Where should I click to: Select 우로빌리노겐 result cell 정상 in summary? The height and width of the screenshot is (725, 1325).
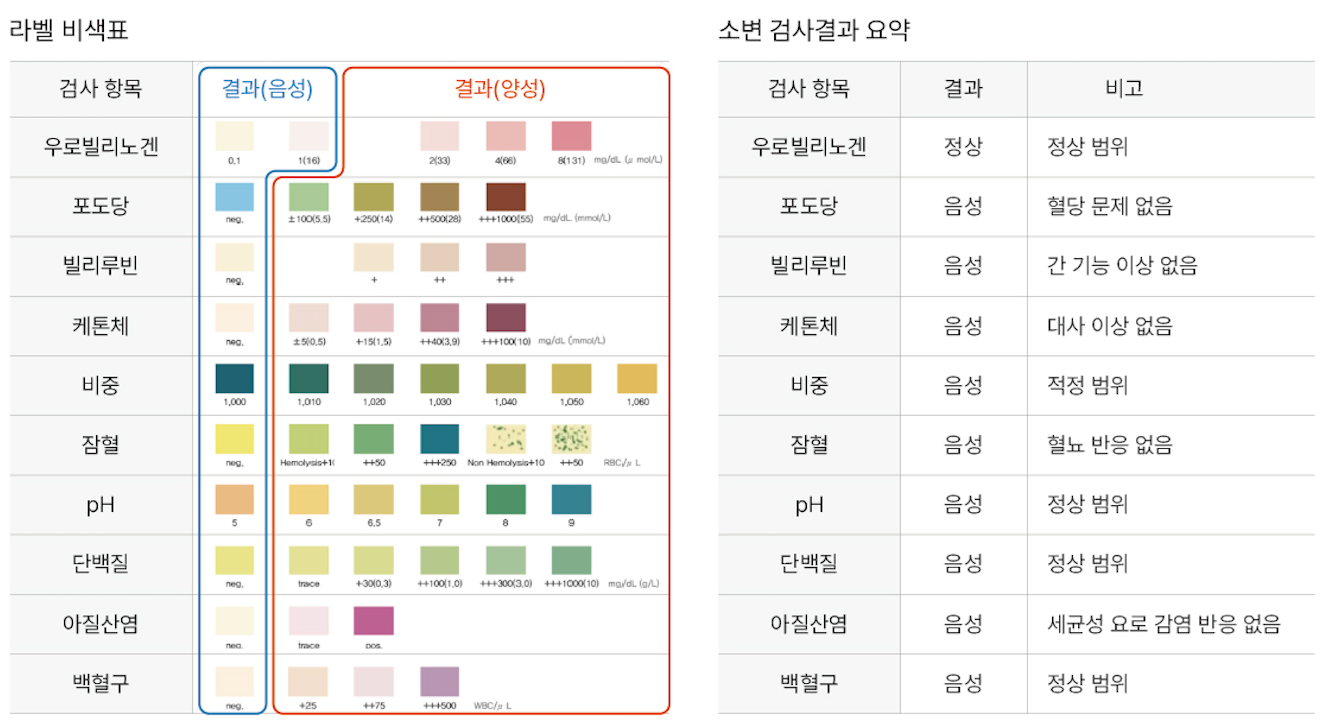pyautogui.click(x=964, y=147)
